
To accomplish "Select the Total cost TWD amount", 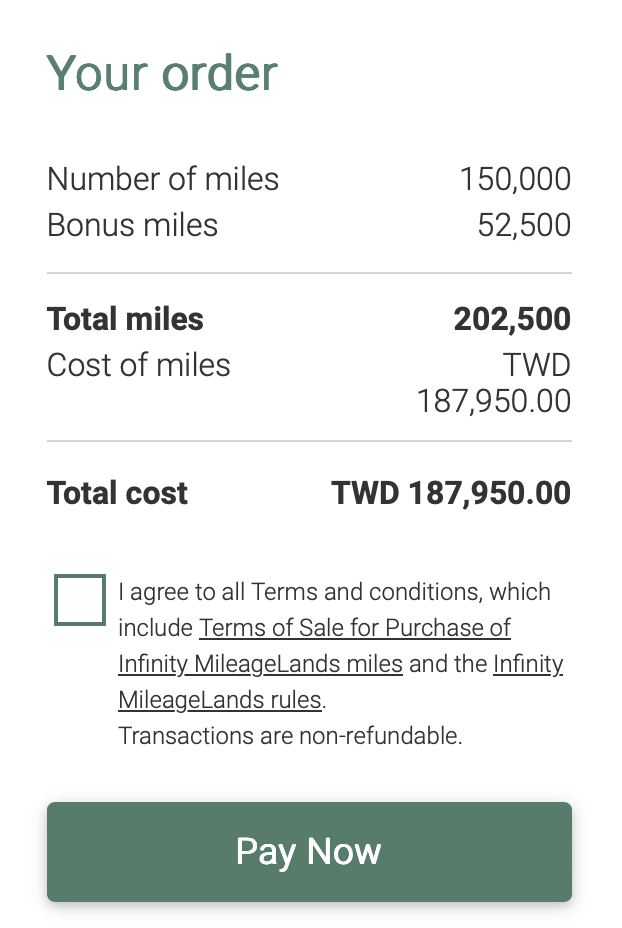I will [x=450, y=493].
